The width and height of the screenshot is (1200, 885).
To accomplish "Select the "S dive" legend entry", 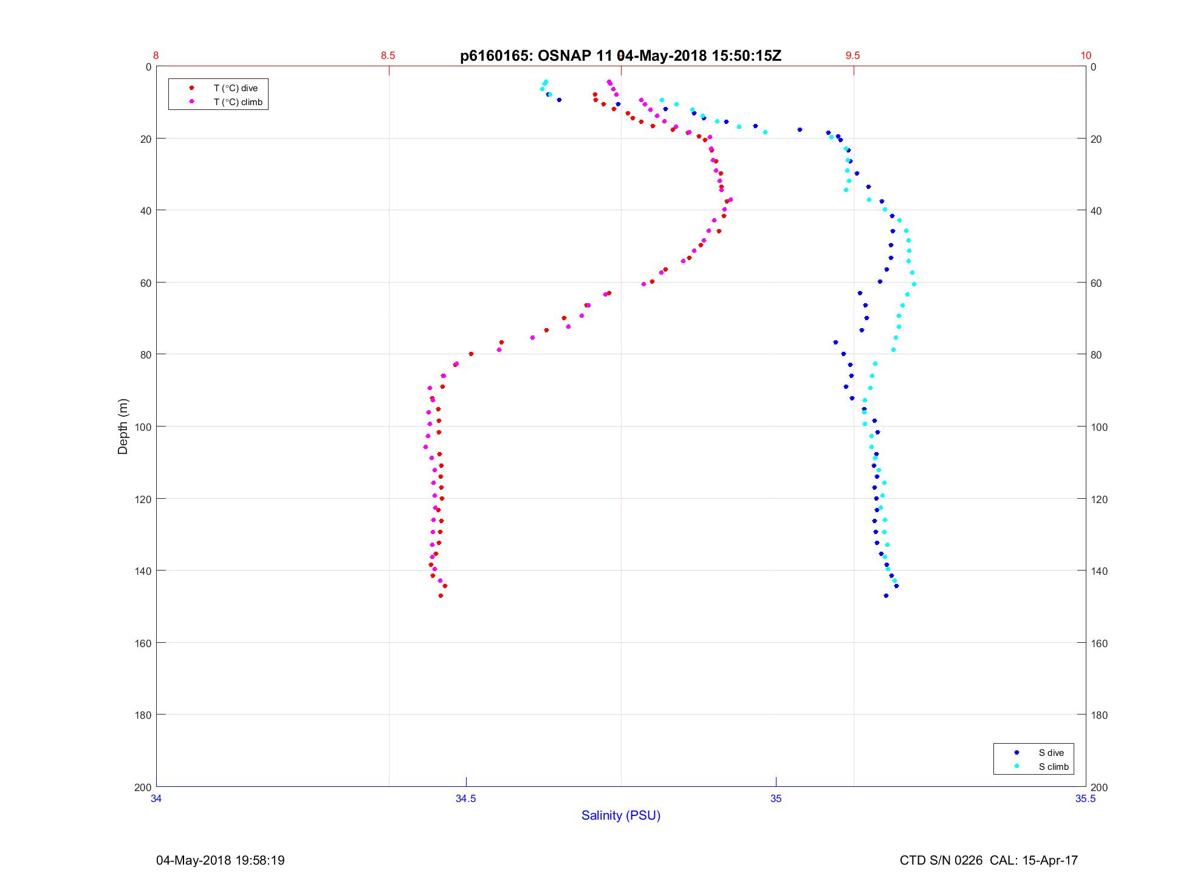I will point(1050,752).
